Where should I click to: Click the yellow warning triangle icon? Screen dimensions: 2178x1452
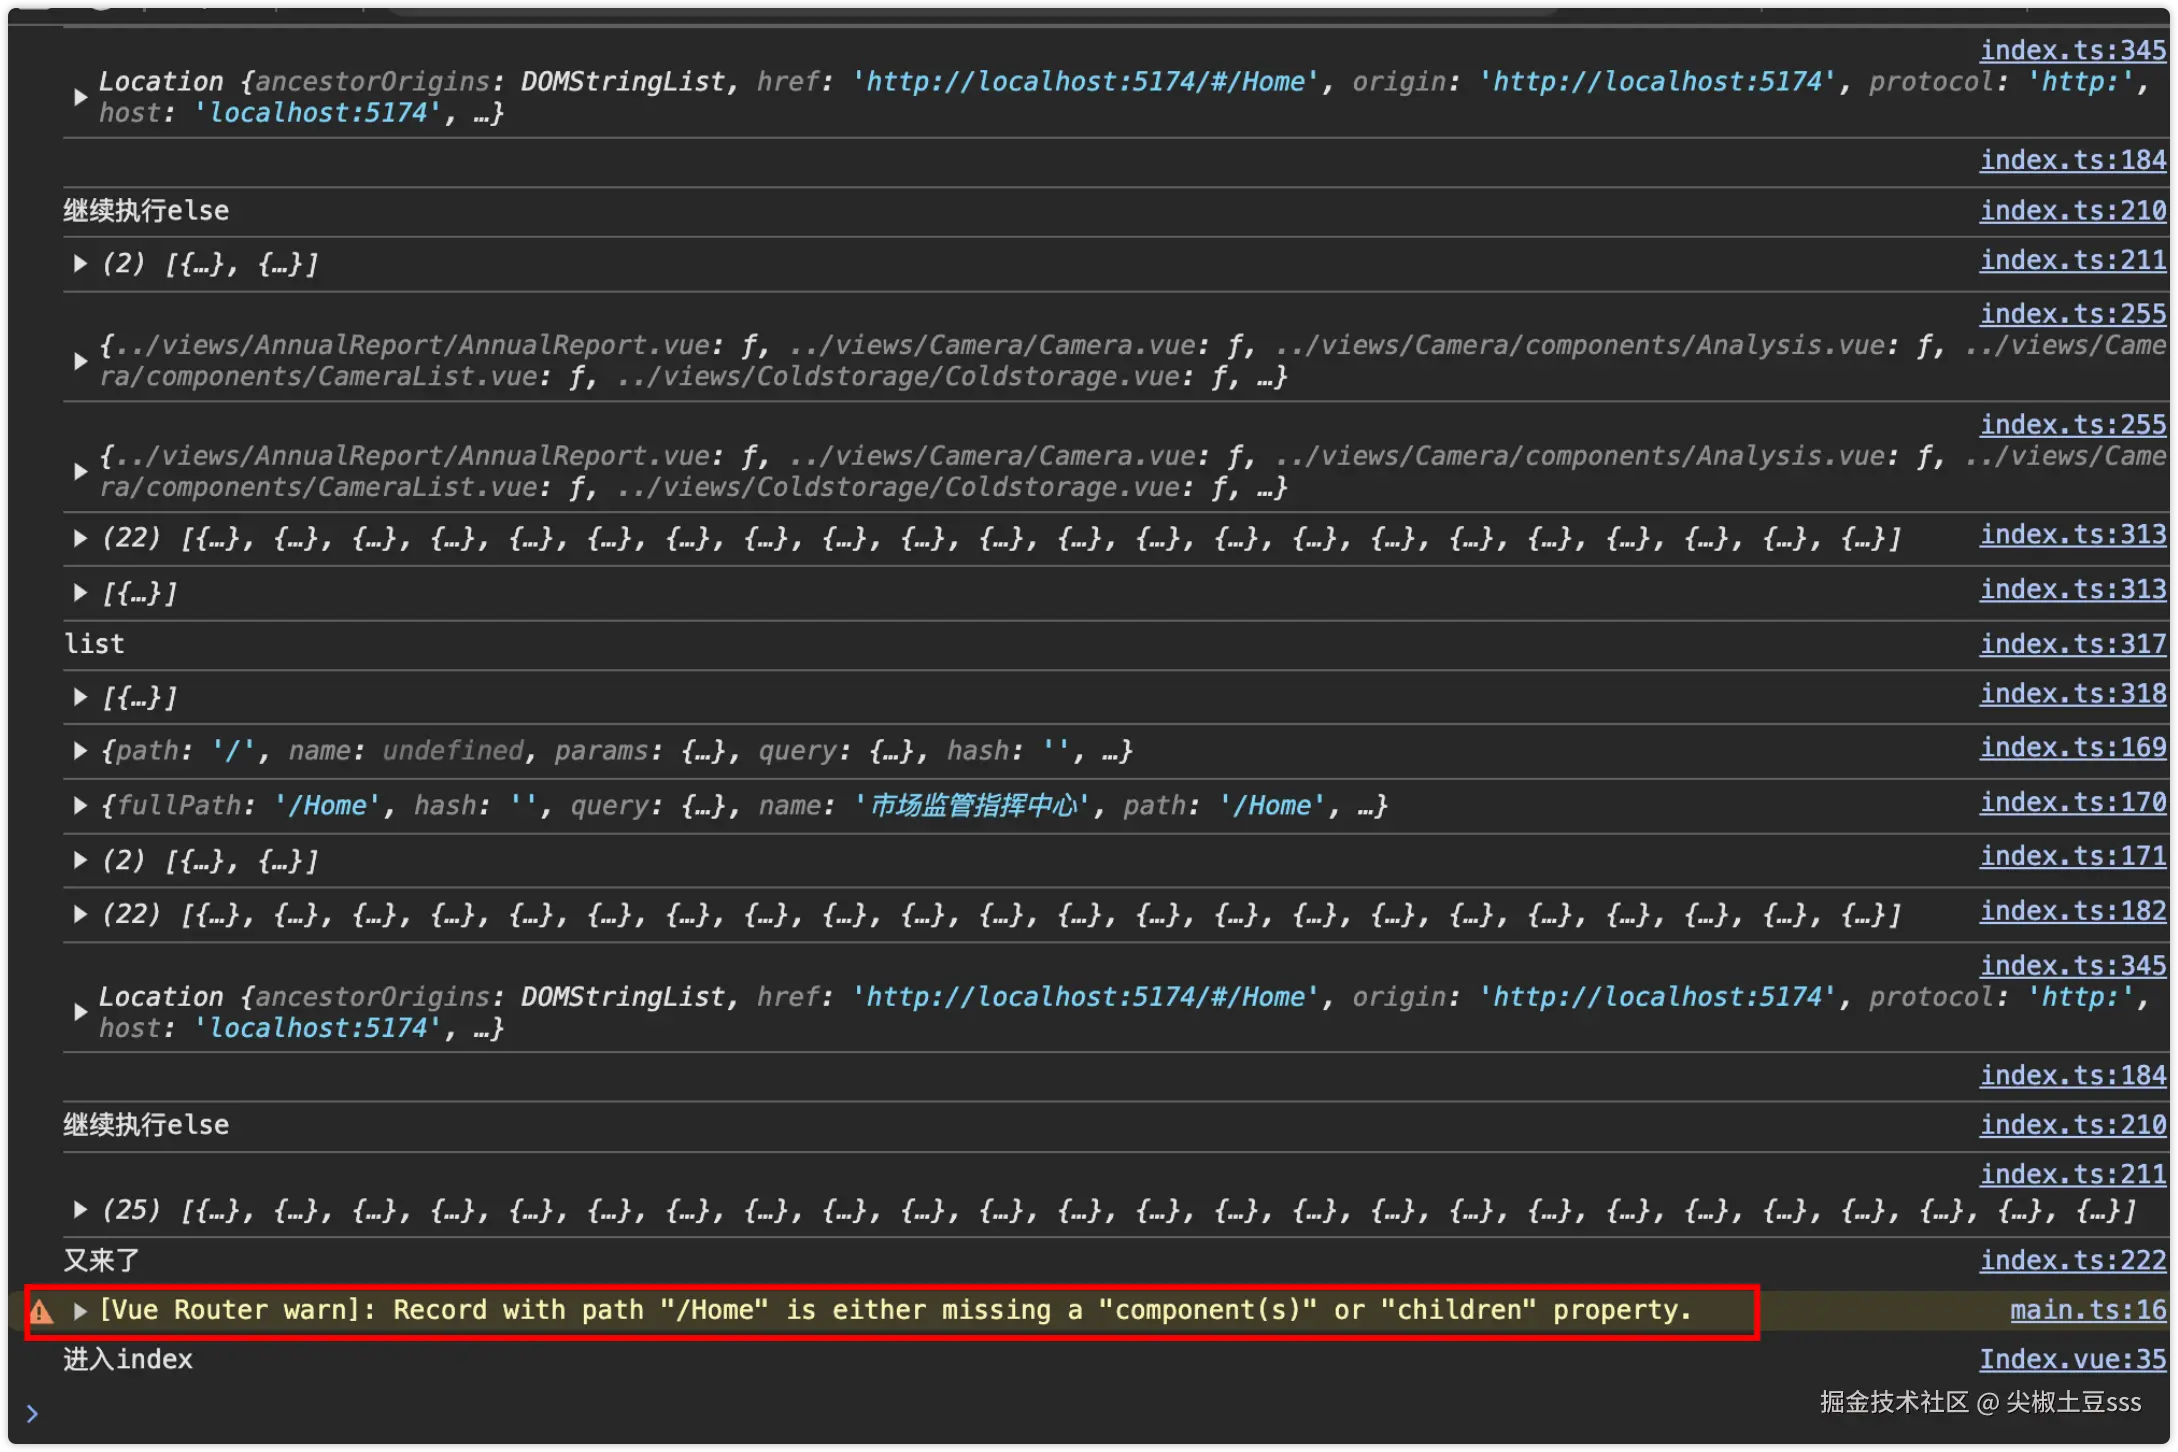(x=41, y=1312)
